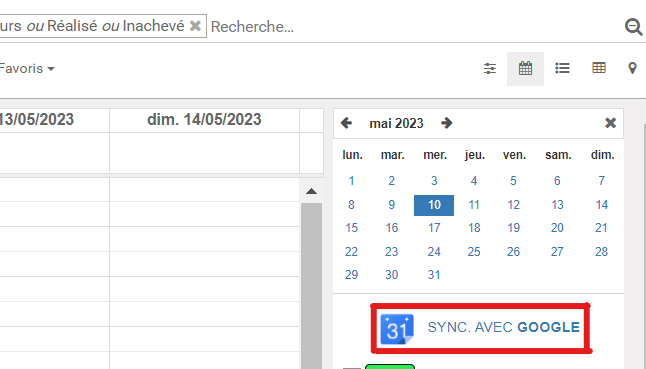The height and width of the screenshot is (369, 646).
Task: Select May 16 in mini calendar
Action: pos(391,228)
